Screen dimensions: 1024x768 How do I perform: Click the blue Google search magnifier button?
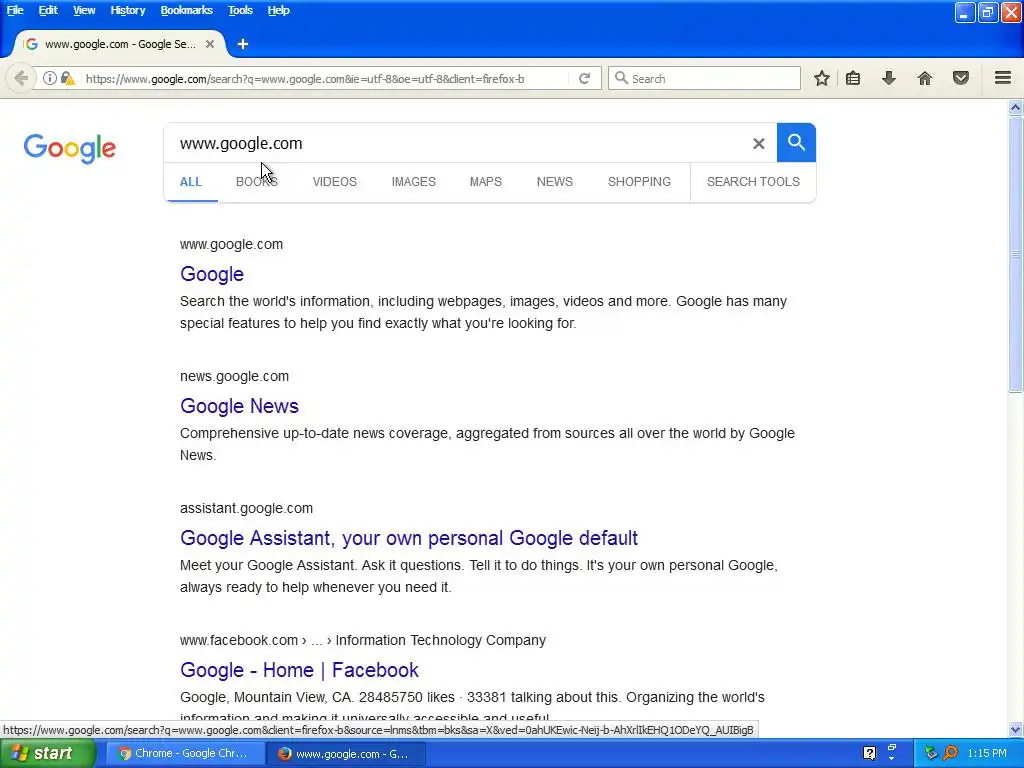coord(796,142)
